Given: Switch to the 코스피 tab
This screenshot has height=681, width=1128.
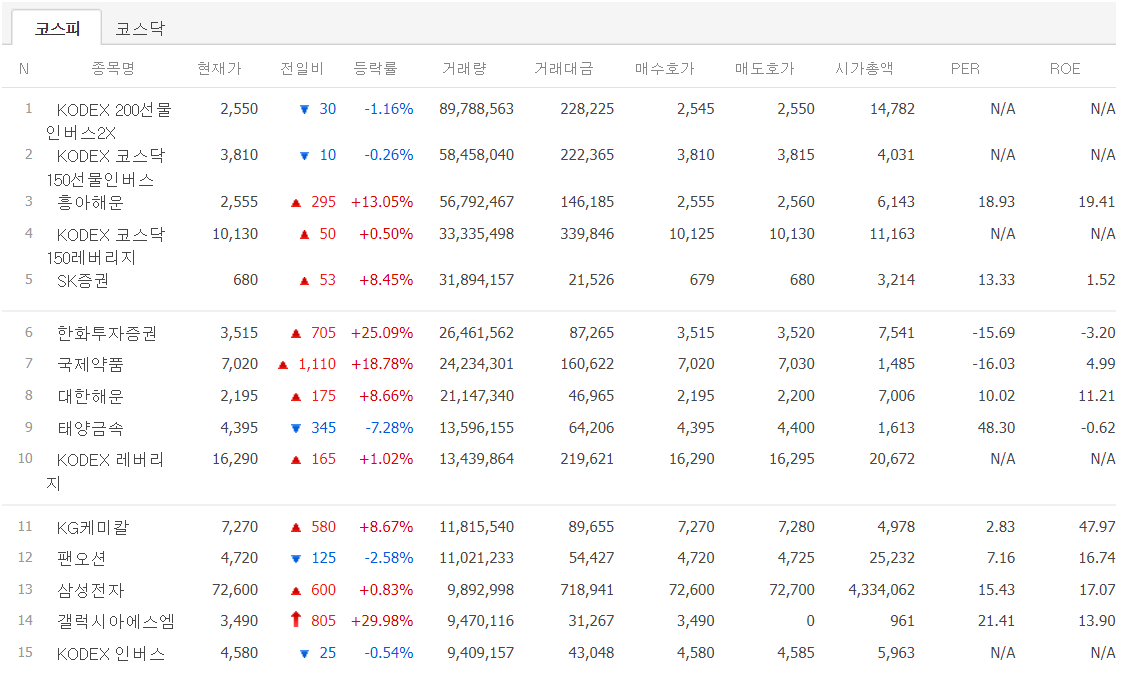Looking at the screenshot, I should (57, 28).
